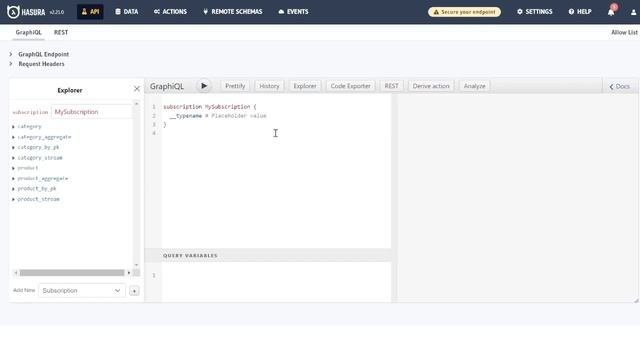The height and width of the screenshot is (360, 640).
Task: Click into the query variables editor
Action: point(276,282)
